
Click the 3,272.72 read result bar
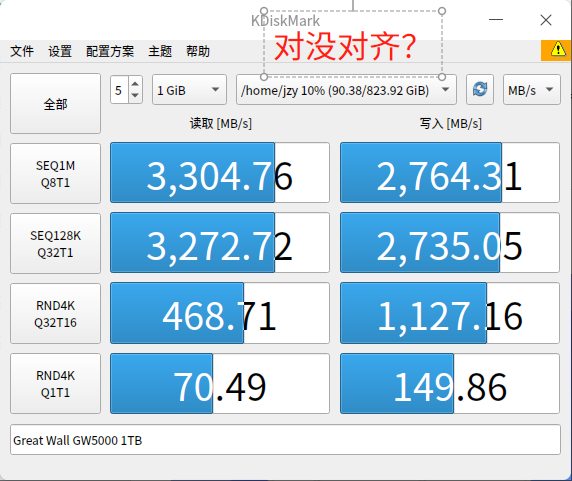click(220, 243)
